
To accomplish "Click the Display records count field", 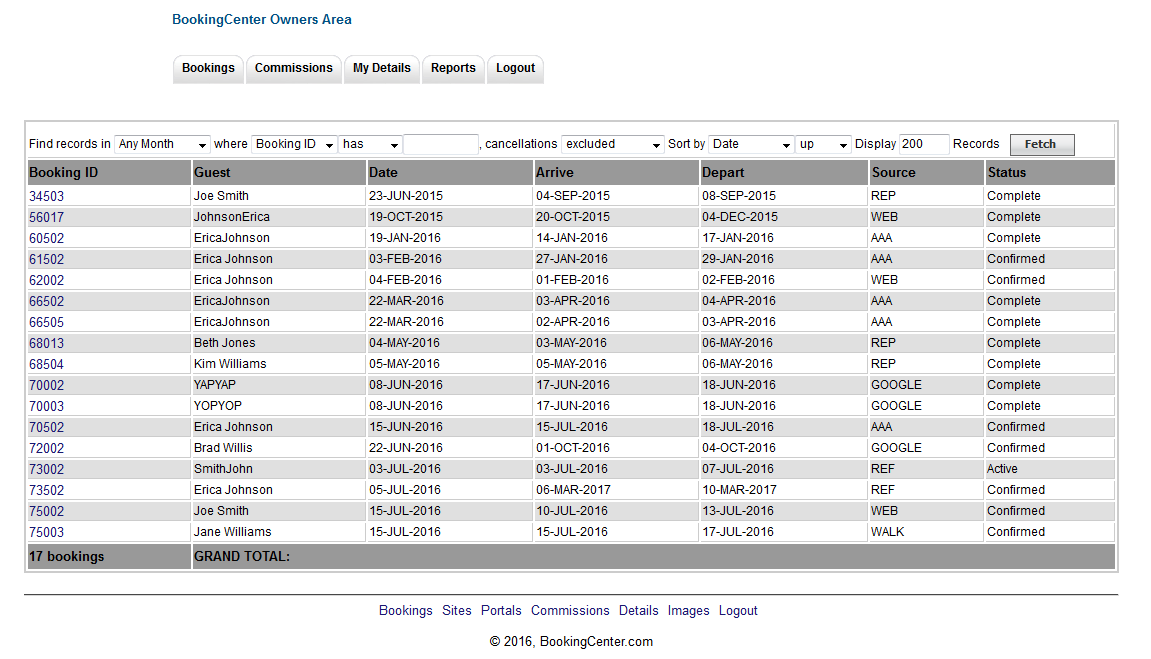I will [924, 144].
